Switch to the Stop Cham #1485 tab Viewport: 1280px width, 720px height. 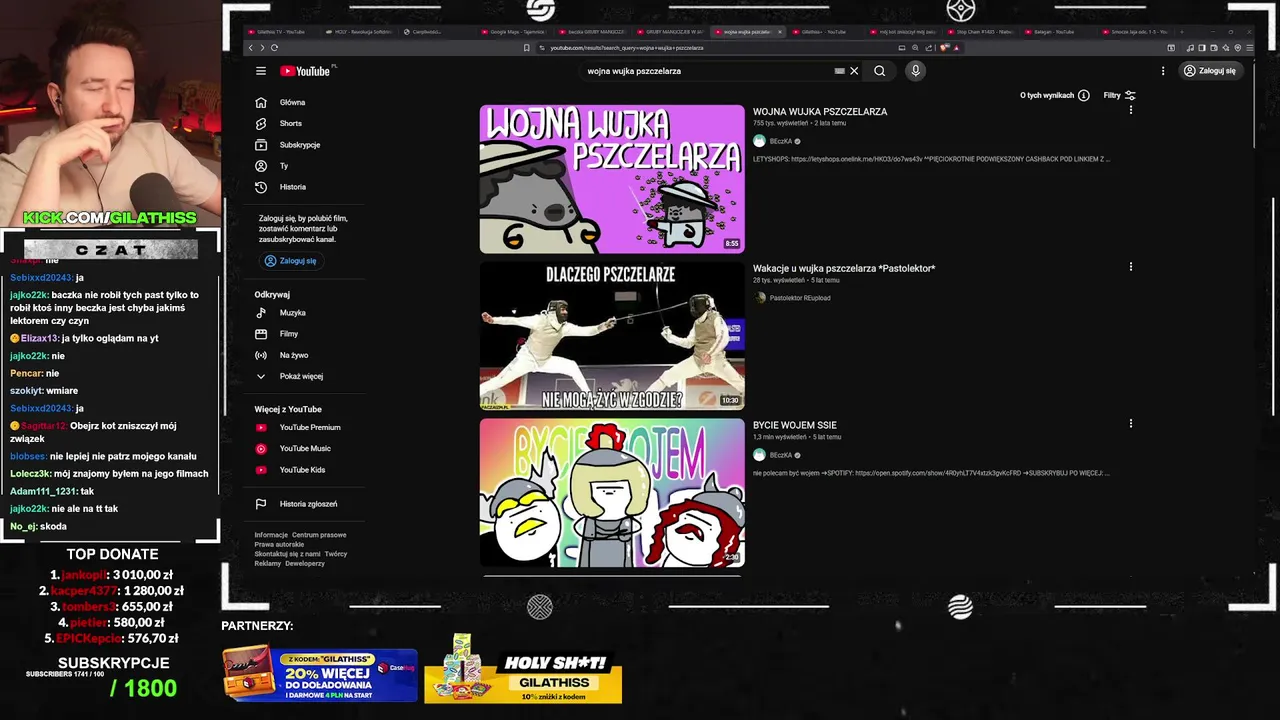coord(983,32)
